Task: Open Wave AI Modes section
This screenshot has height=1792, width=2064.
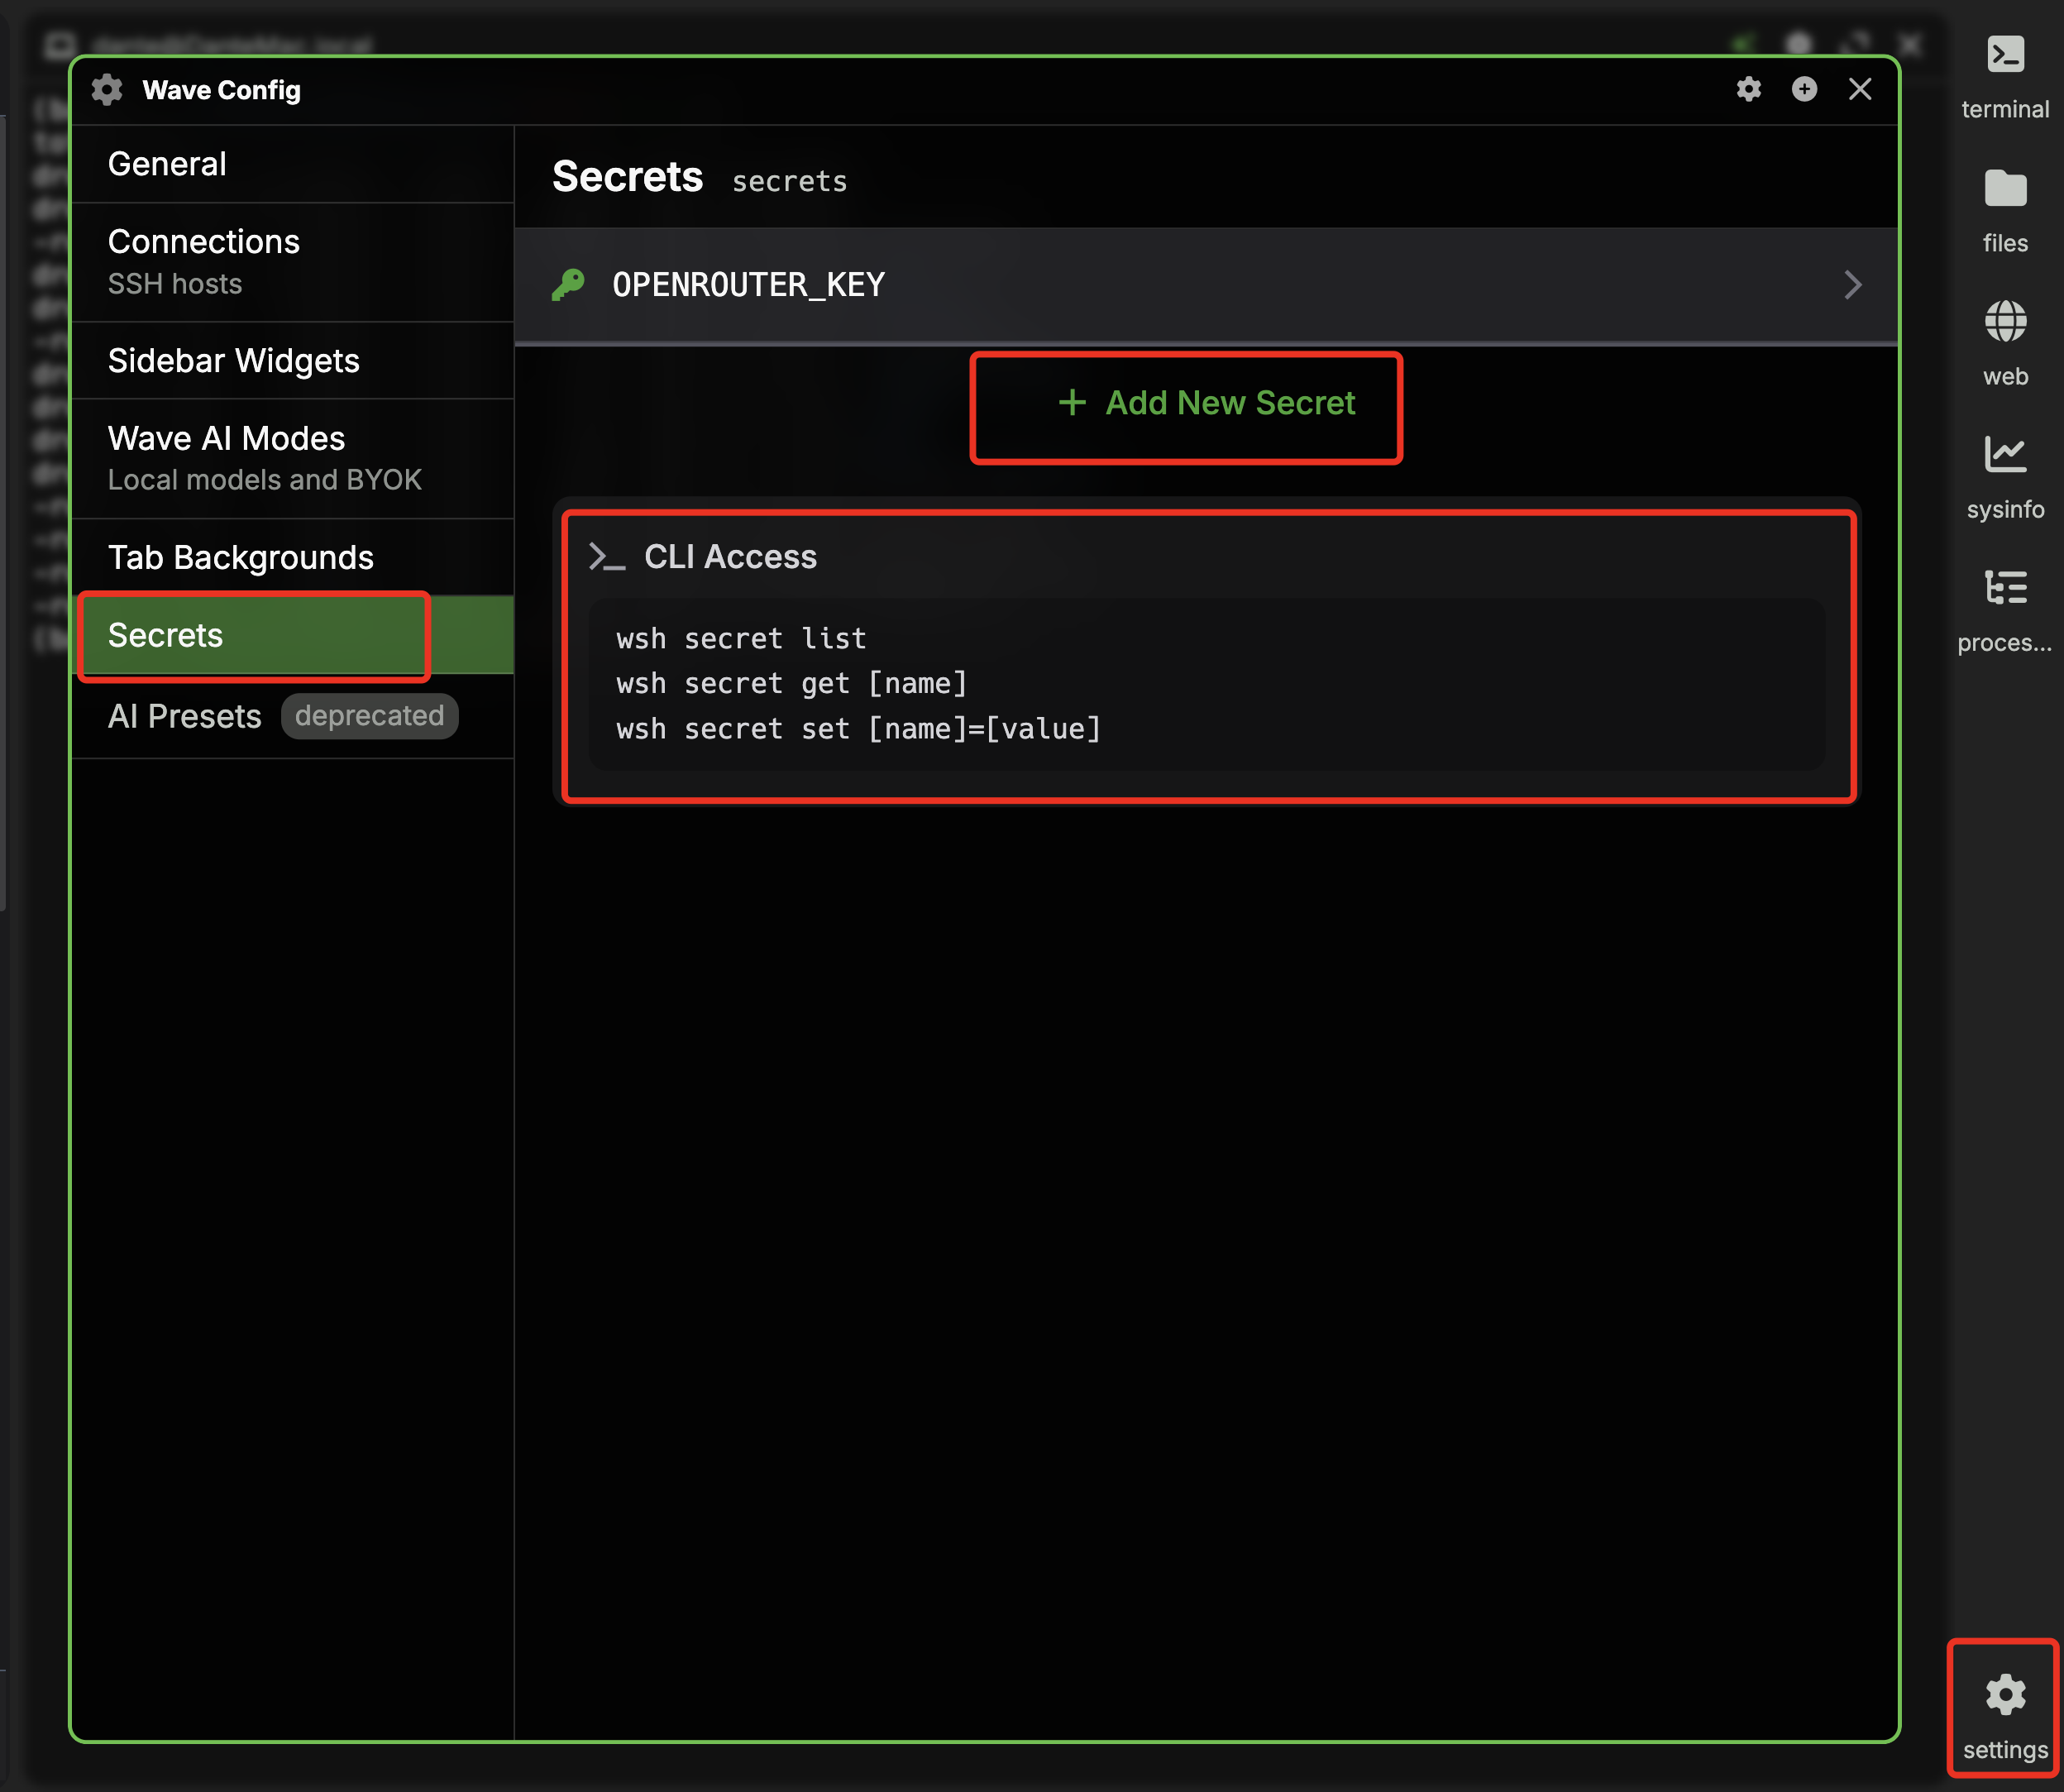Action: click(x=293, y=459)
